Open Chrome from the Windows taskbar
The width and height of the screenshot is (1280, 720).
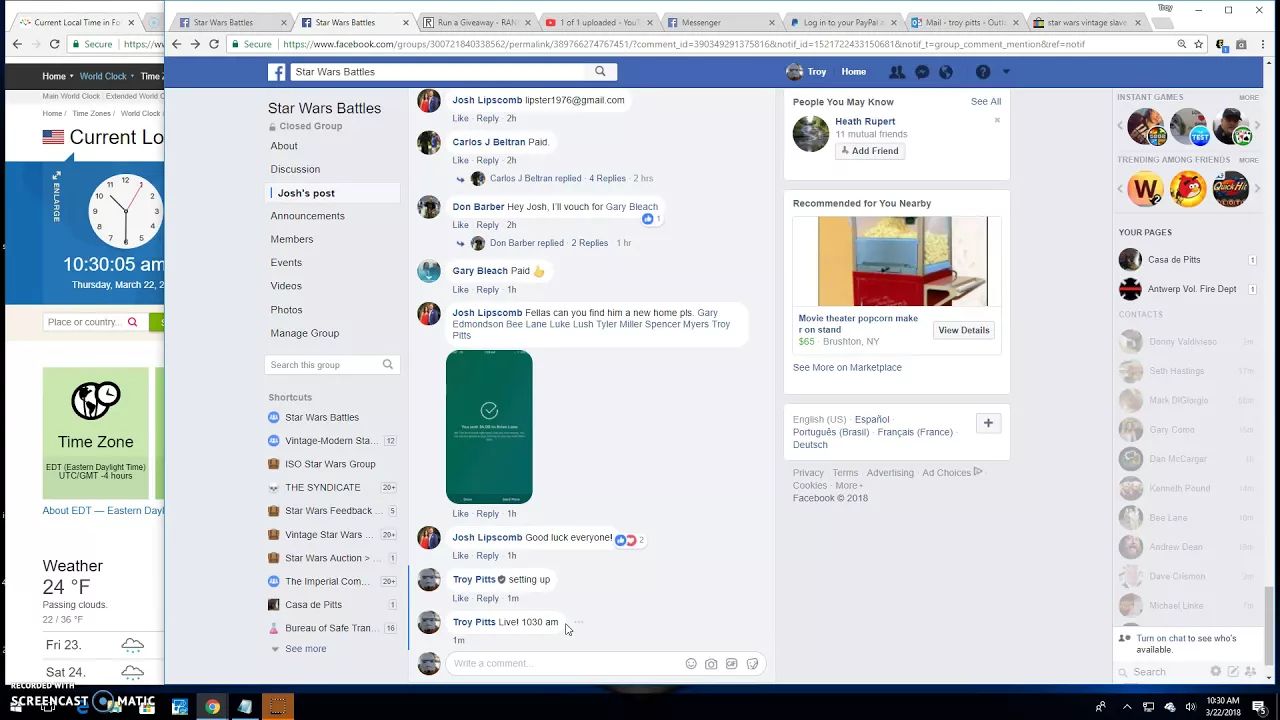click(213, 707)
